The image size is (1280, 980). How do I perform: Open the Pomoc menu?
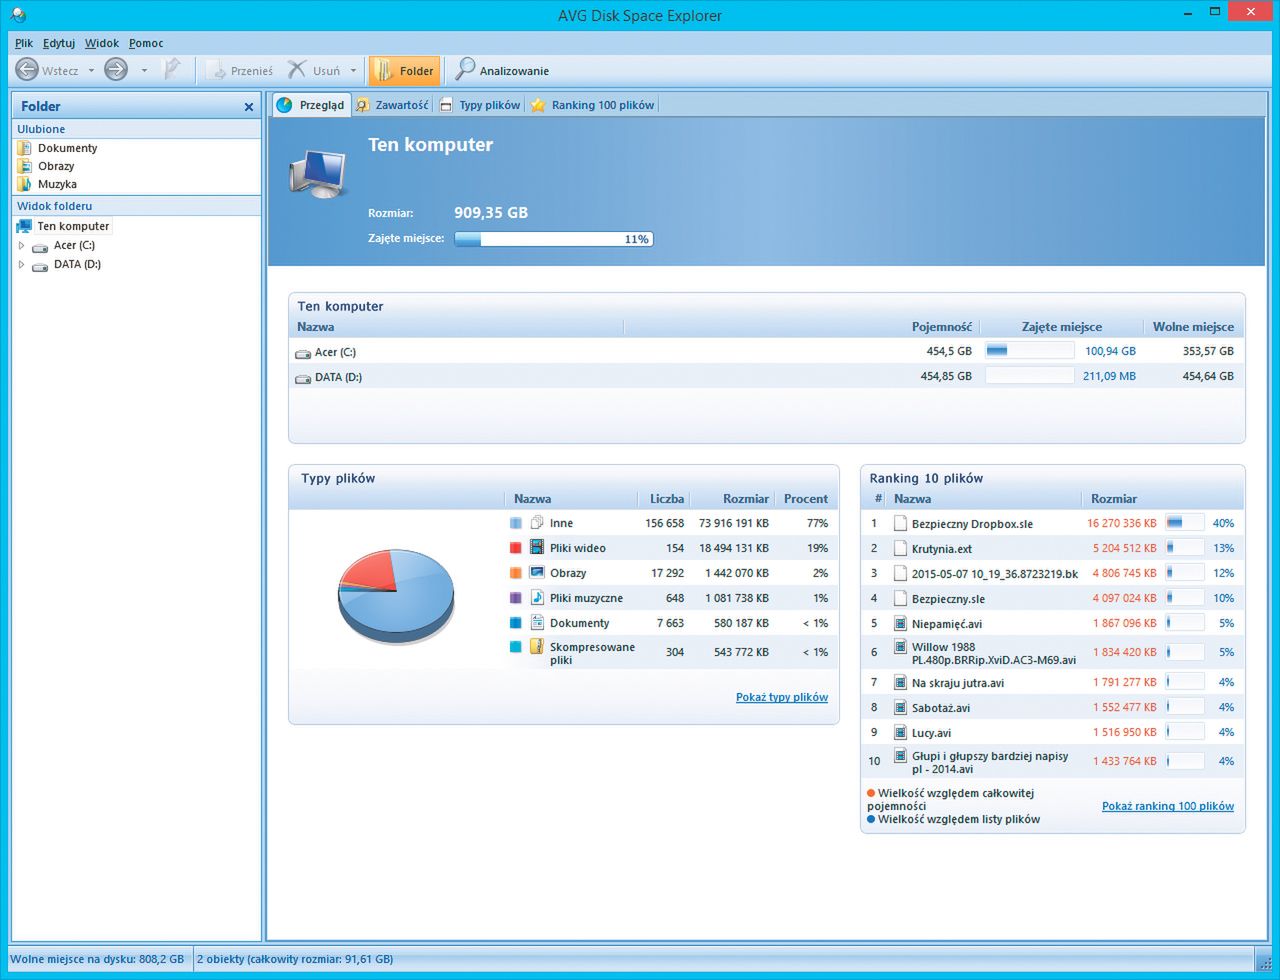coord(146,43)
